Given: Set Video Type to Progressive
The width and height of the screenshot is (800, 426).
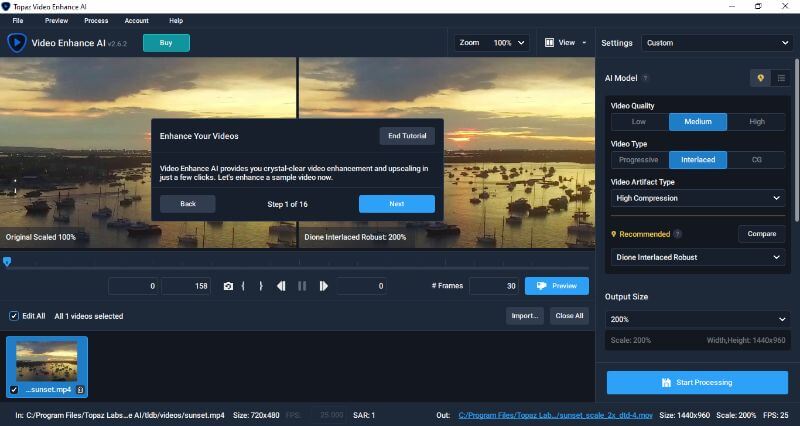Looking at the screenshot, I should 640,160.
